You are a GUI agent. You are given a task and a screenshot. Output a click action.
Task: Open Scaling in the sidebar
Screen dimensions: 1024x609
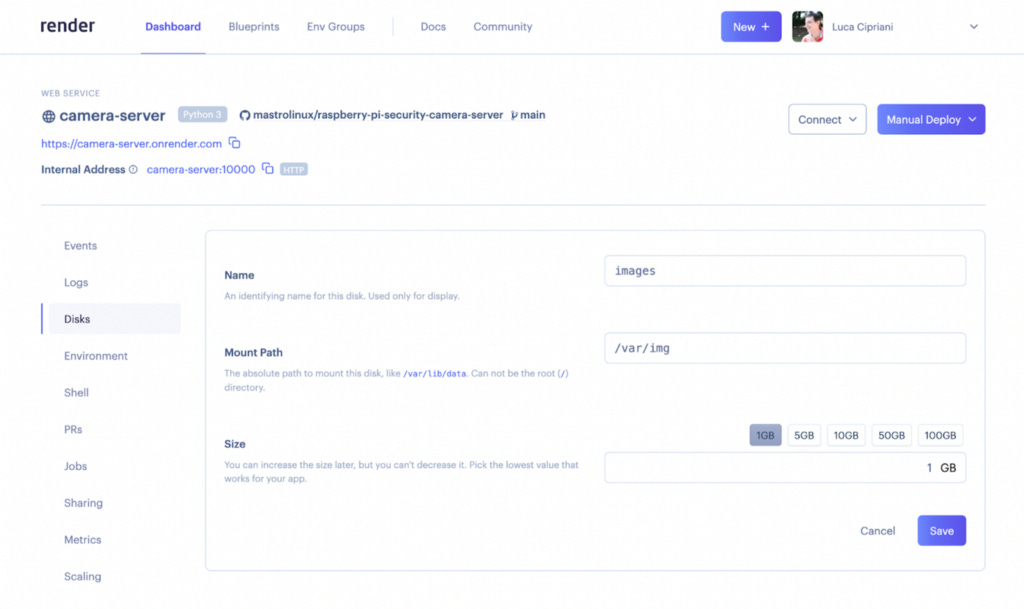(82, 576)
